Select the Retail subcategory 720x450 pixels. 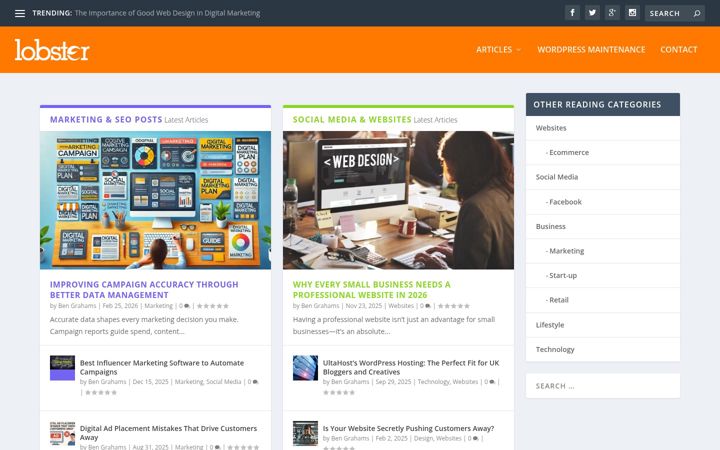pos(557,300)
